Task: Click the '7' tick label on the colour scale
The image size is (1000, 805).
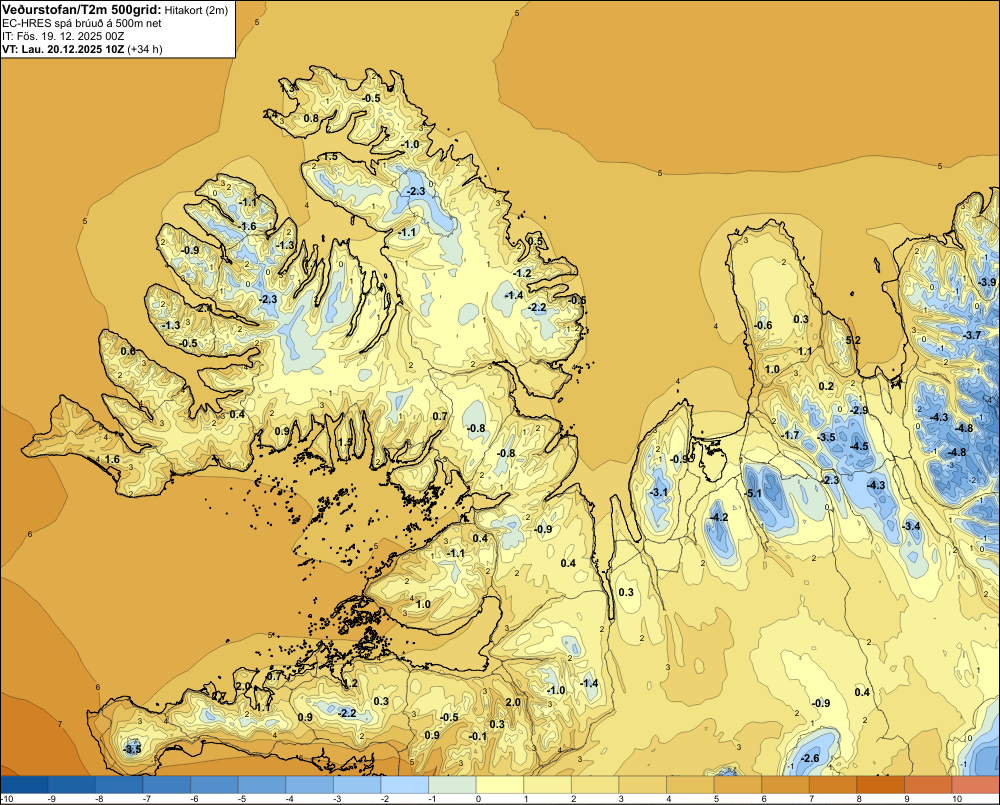Action: [812, 799]
